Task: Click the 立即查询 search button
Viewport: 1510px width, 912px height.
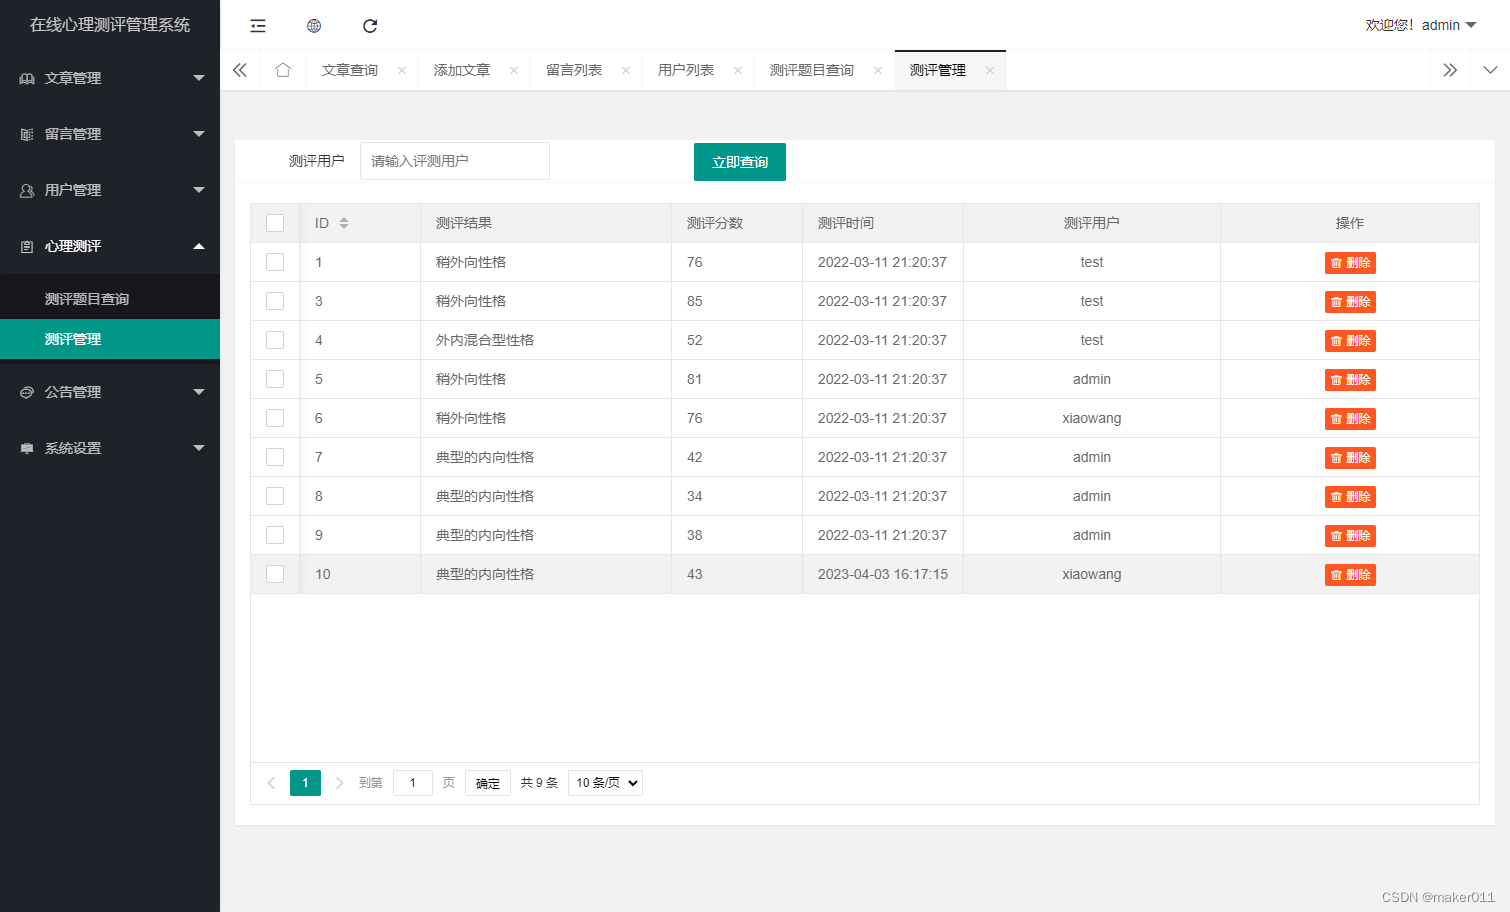Action: coord(740,162)
